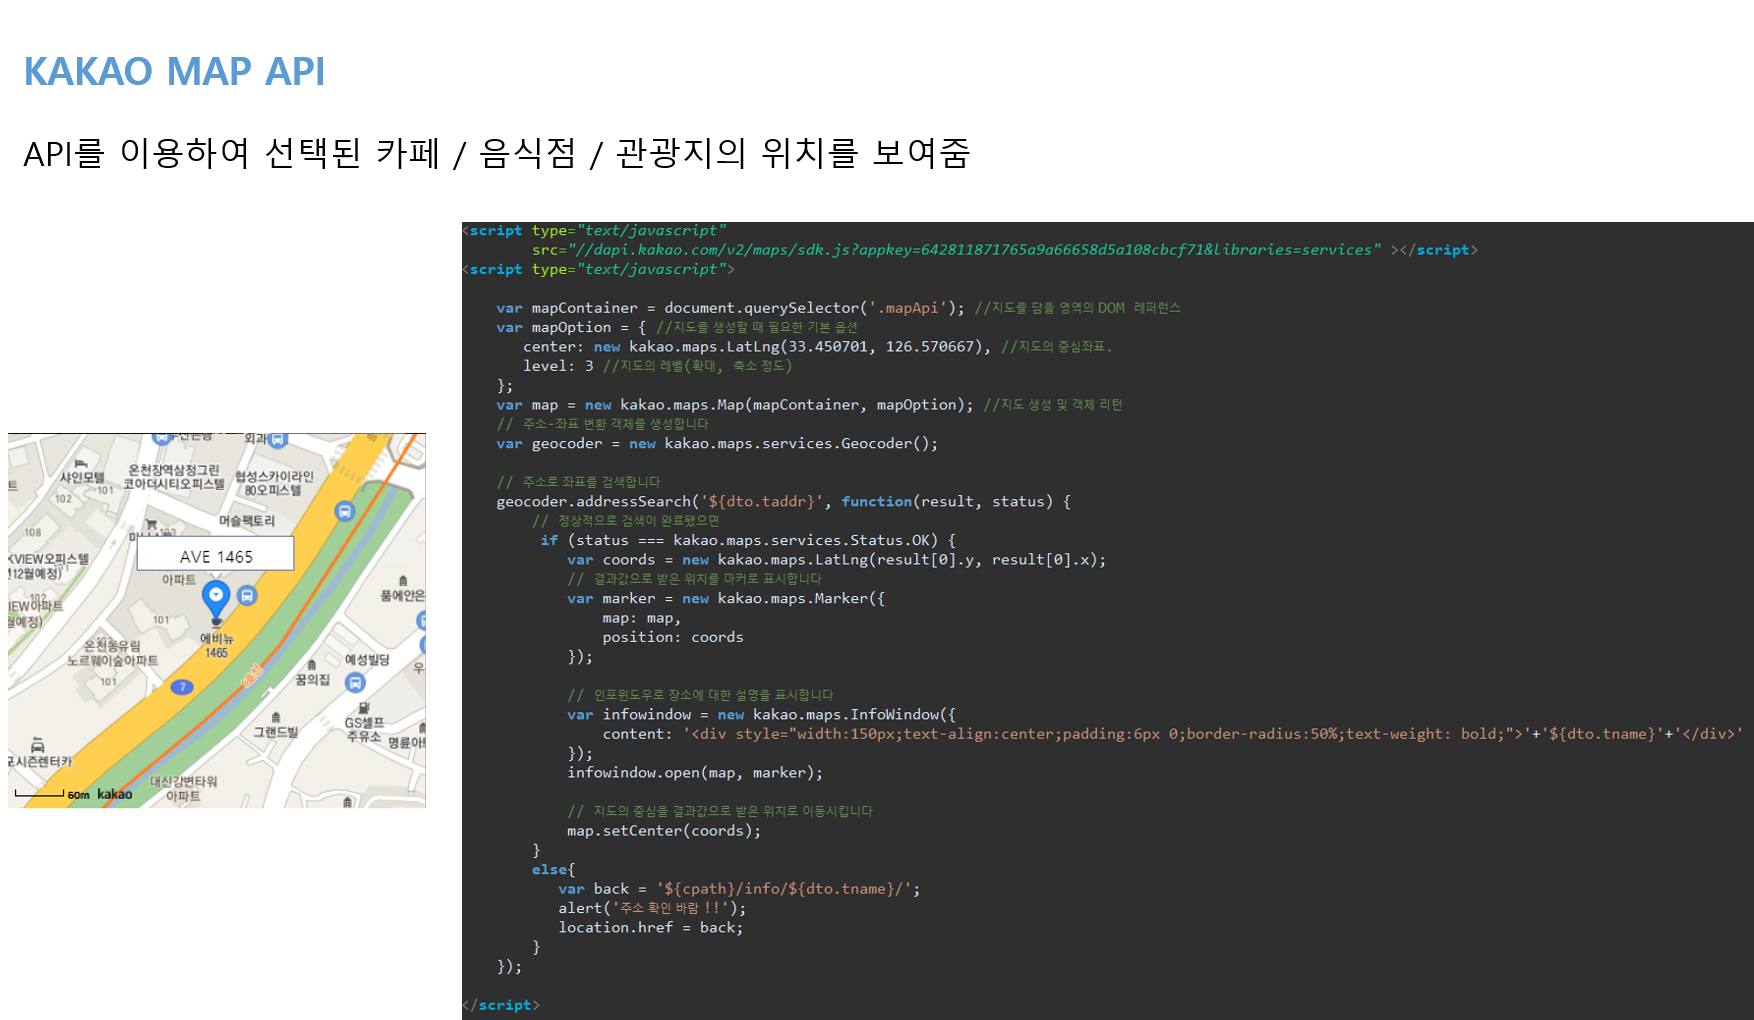This screenshot has height=1020, width=1754.
Task: Click the fuel pump icon at GS셀프 주유소
Action: click(363, 709)
